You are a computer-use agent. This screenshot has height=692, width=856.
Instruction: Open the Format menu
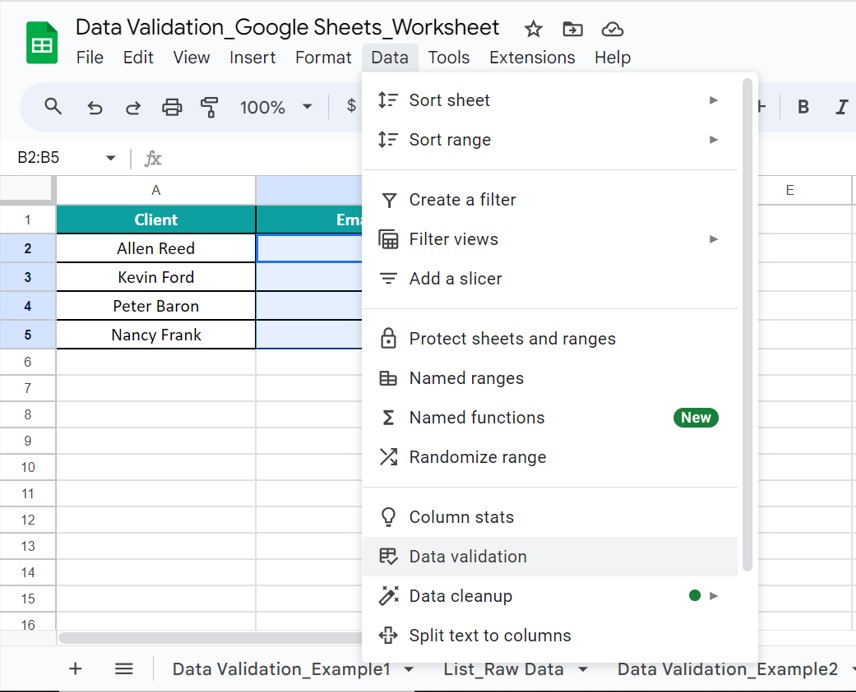click(323, 57)
